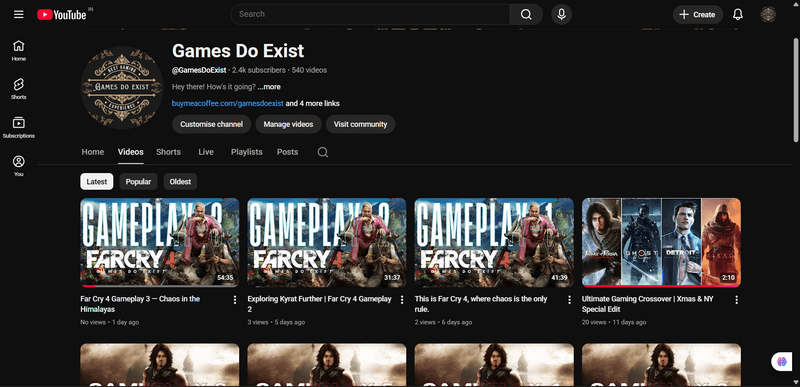Click 'No views • 1 day ago' text

110,322
